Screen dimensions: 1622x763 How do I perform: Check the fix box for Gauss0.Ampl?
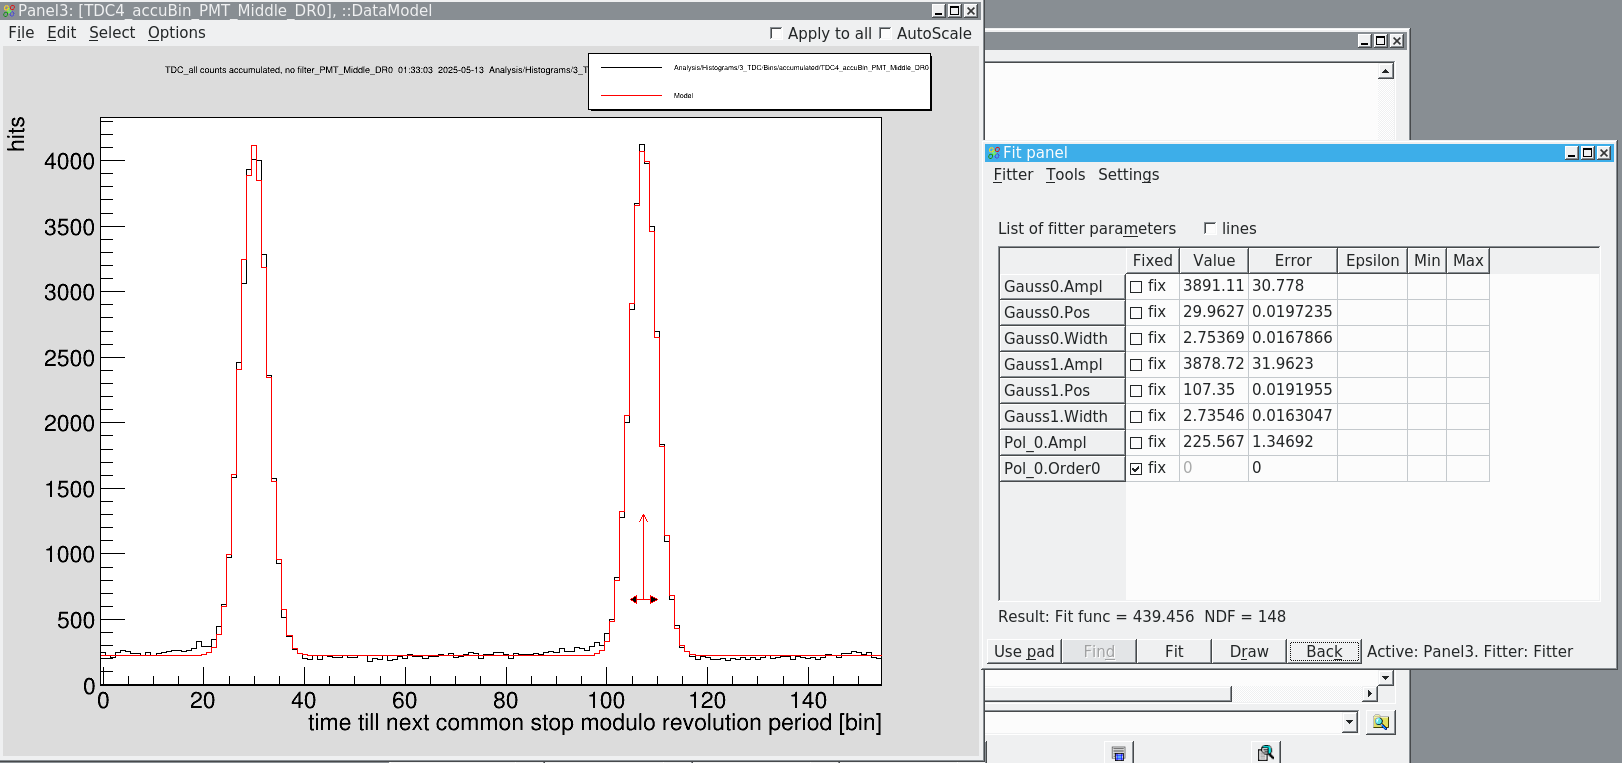1136,287
